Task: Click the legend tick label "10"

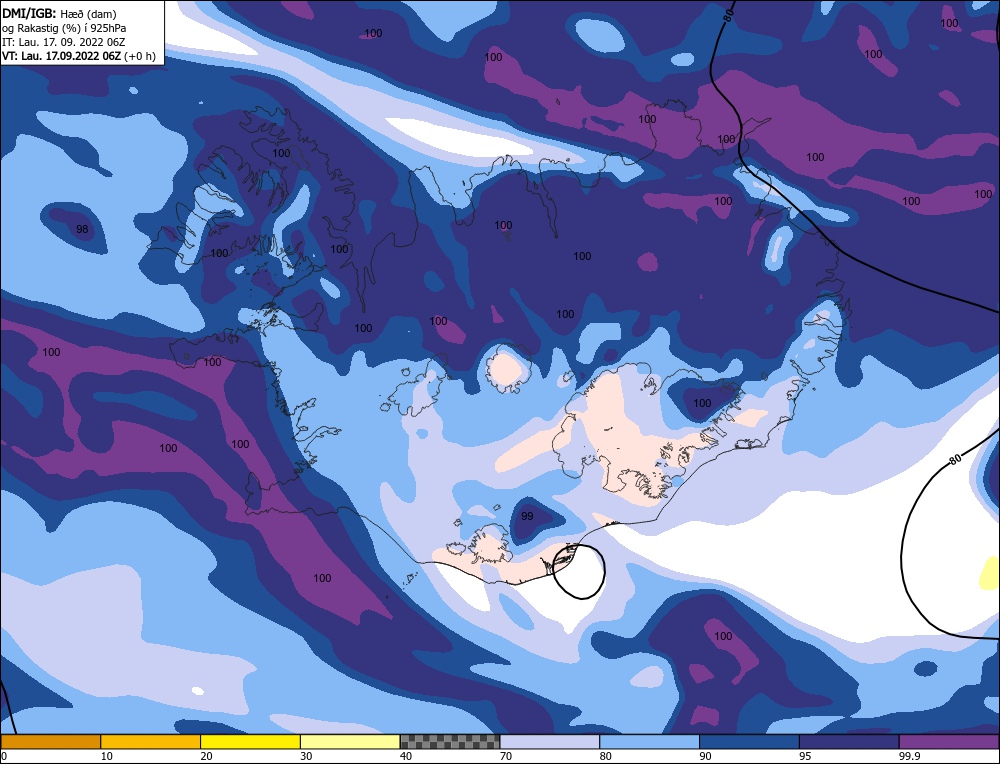Action: (107, 756)
